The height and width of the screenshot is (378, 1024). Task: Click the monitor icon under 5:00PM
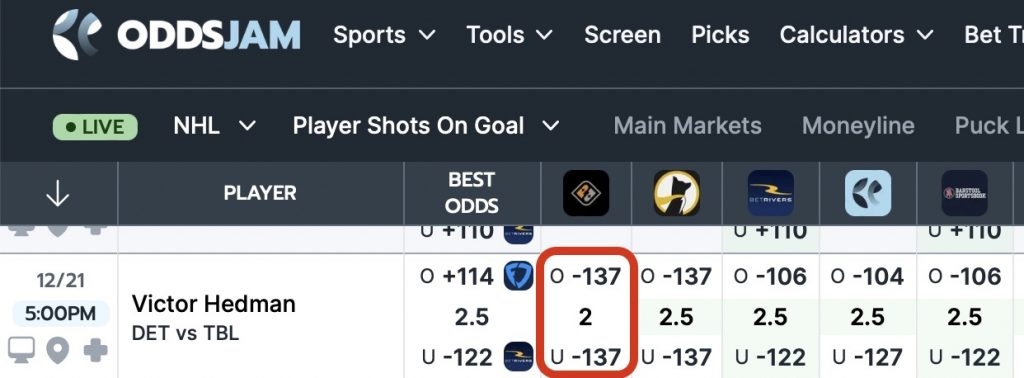(x=22, y=351)
